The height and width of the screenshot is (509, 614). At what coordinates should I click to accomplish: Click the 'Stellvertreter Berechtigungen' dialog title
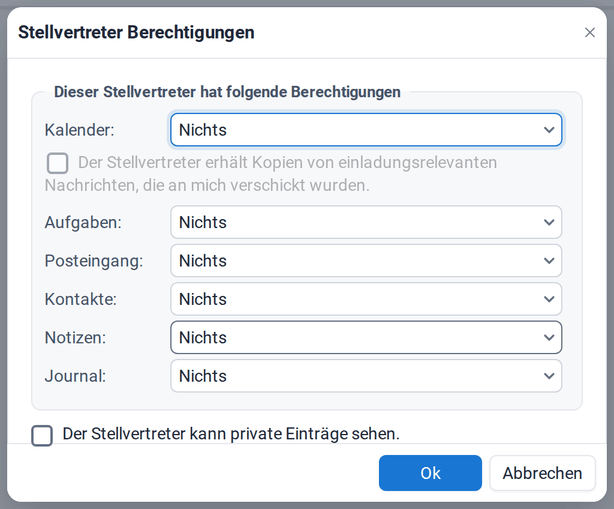click(136, 32)
